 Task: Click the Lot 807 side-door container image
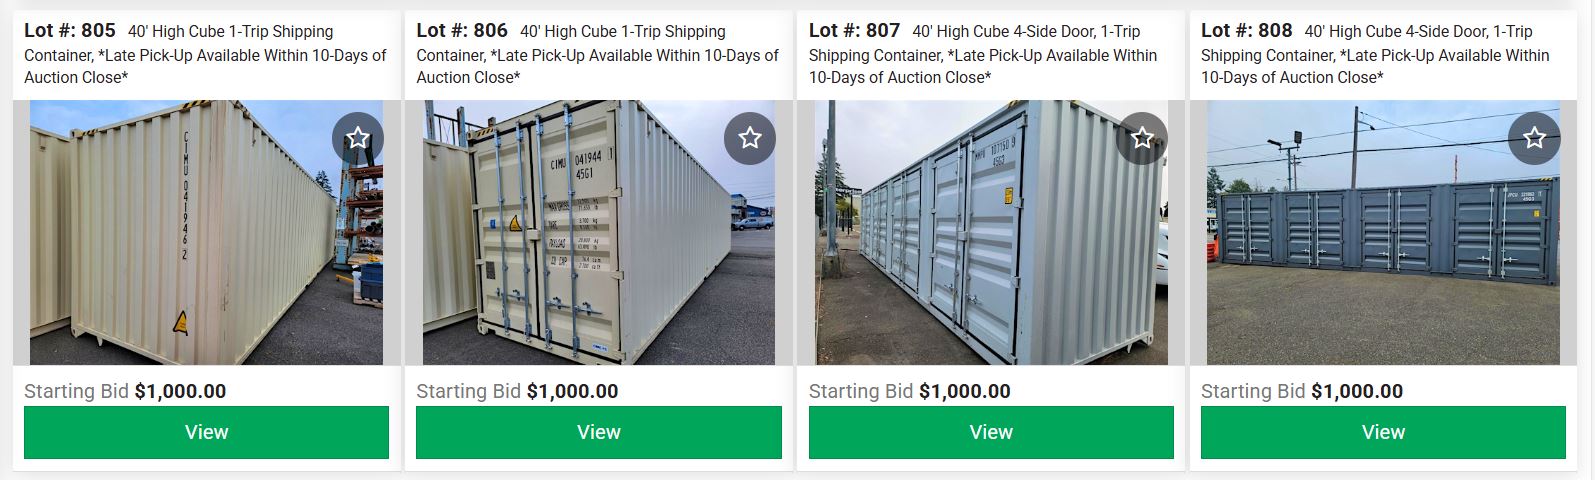[x=991, y=232]
